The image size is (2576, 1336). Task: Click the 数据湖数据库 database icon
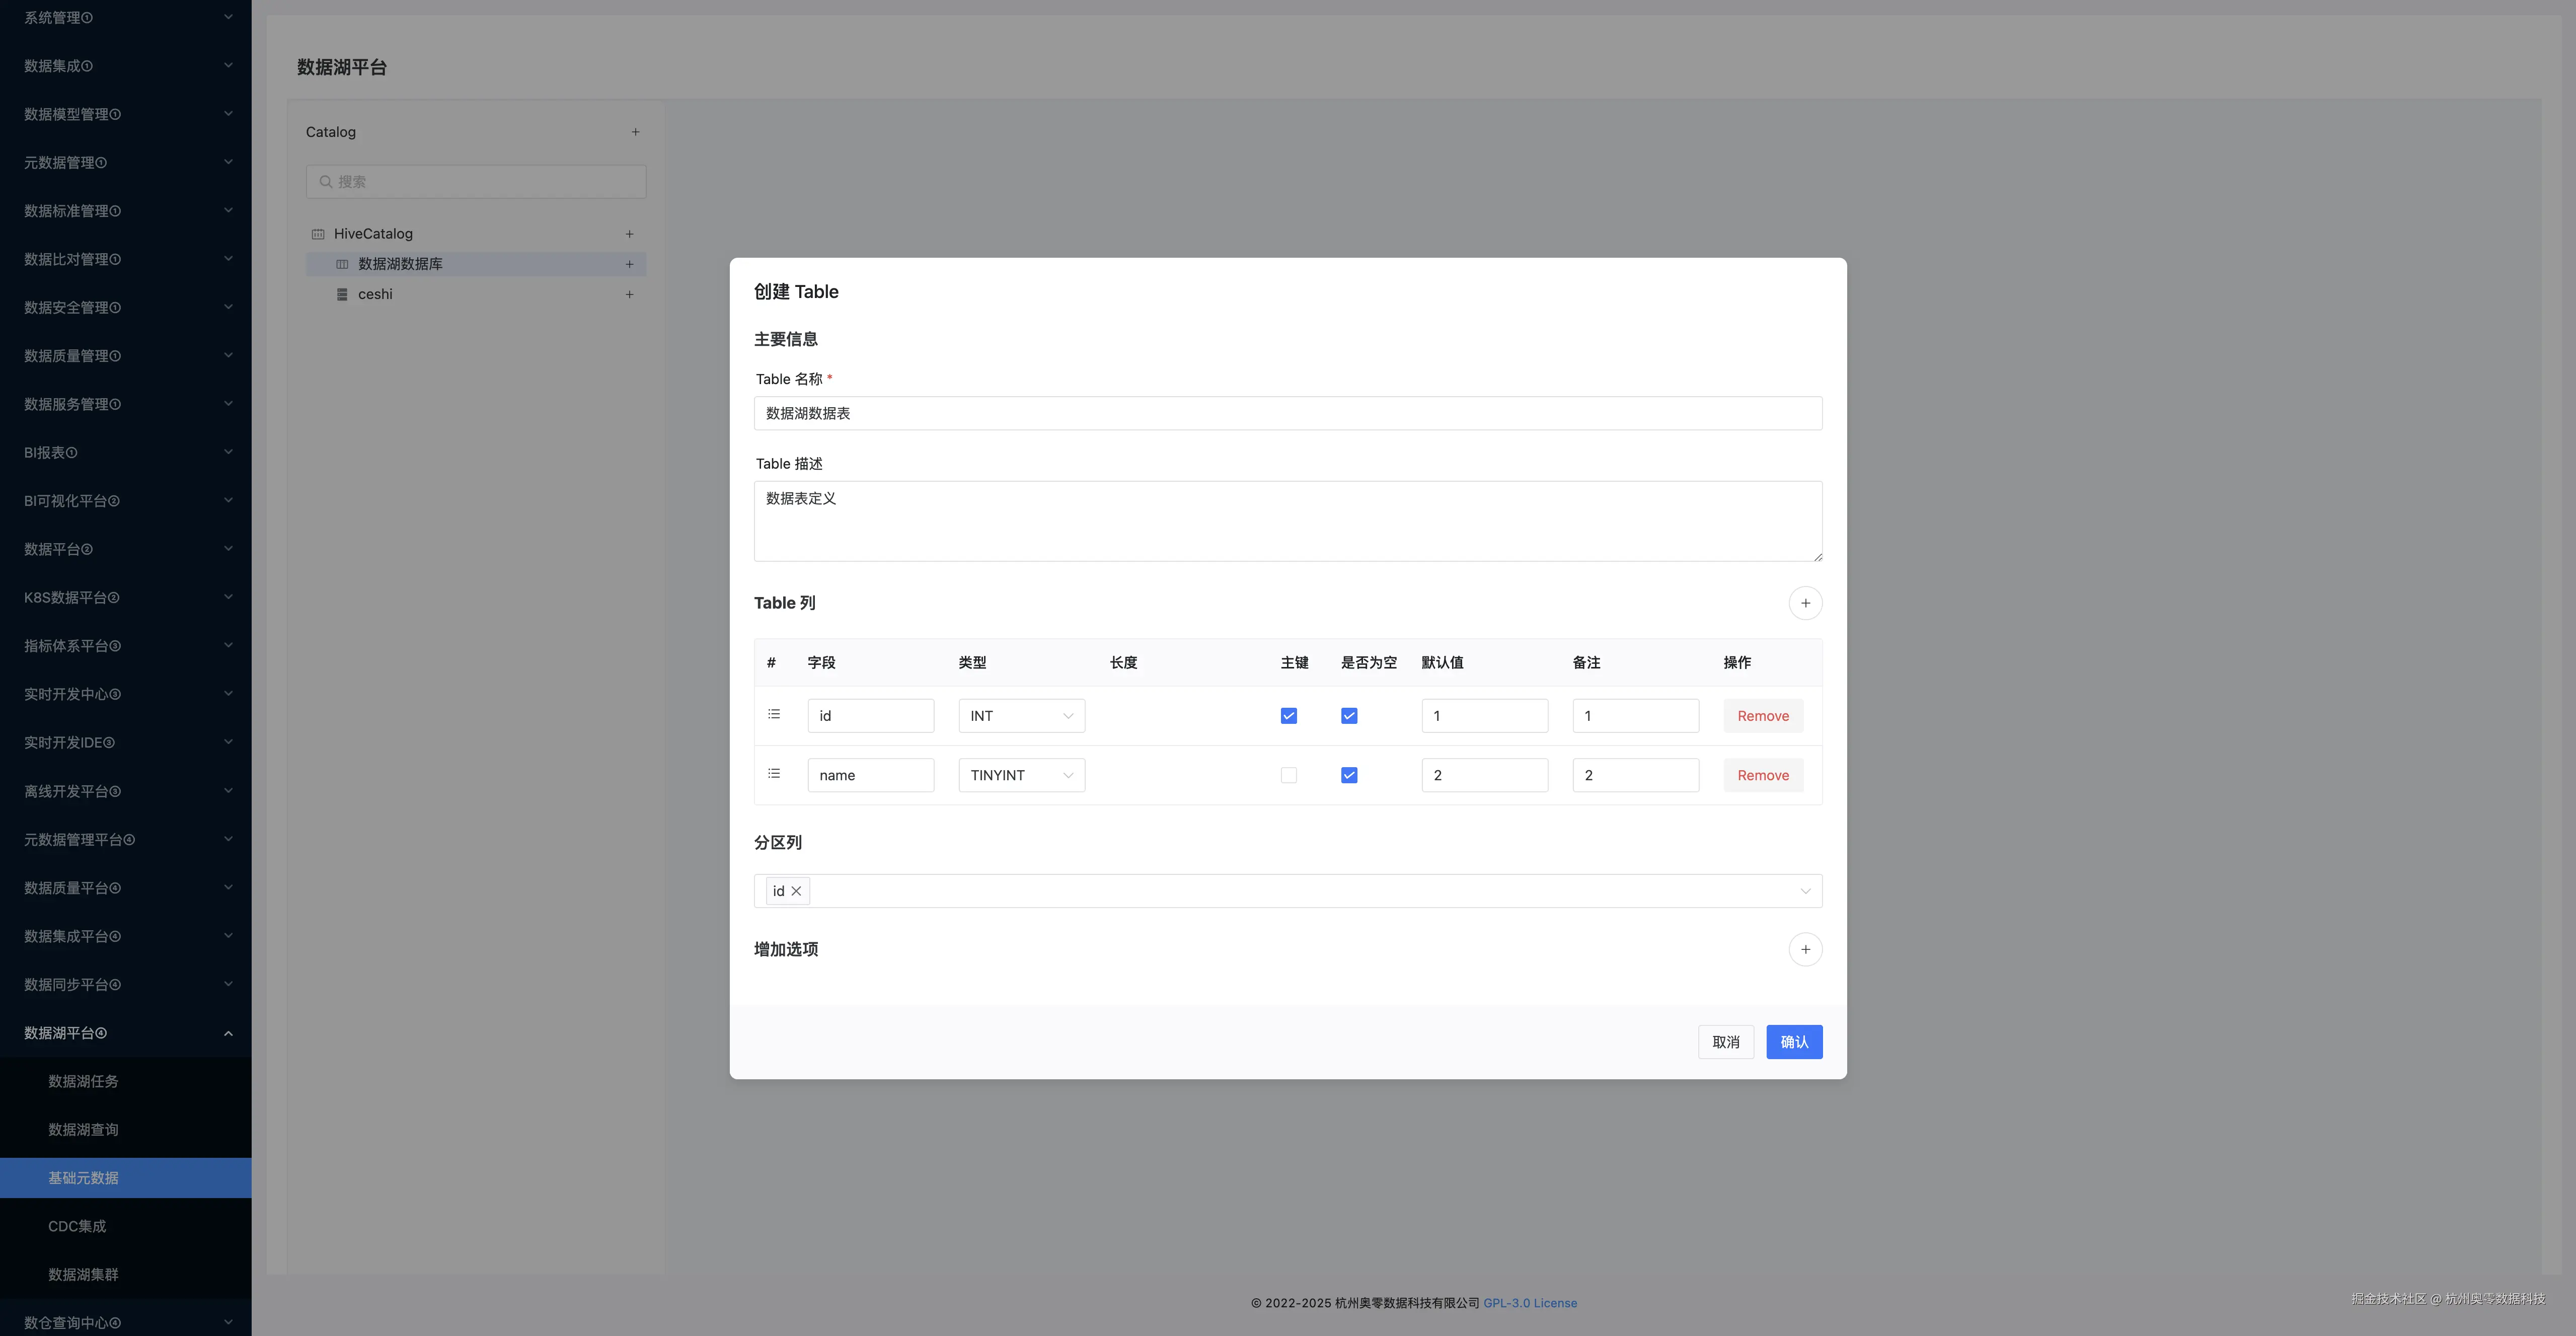(x=342, y=264)
